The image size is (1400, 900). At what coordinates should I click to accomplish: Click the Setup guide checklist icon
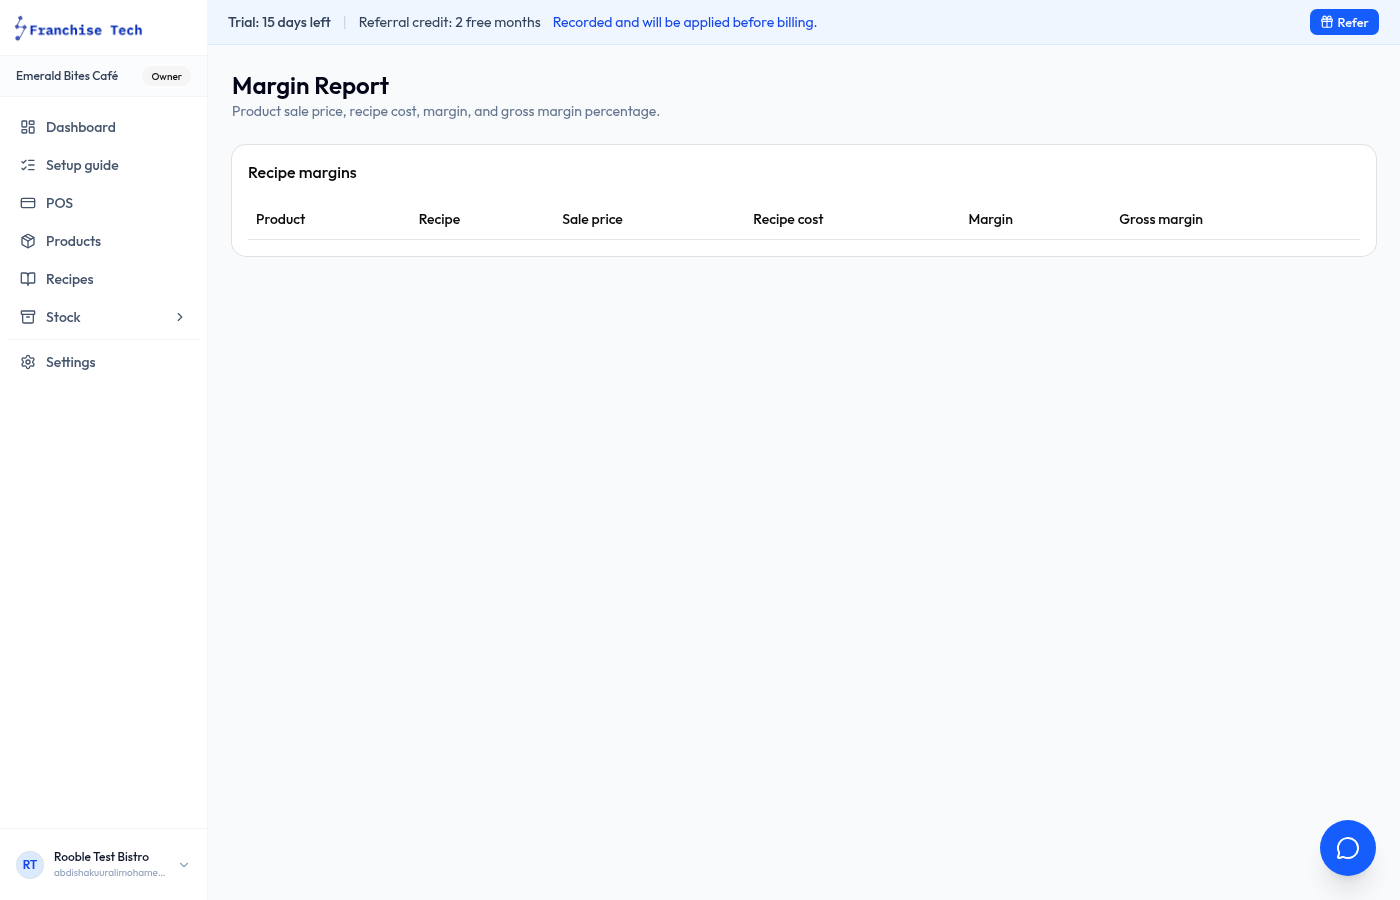pos(28,165)
